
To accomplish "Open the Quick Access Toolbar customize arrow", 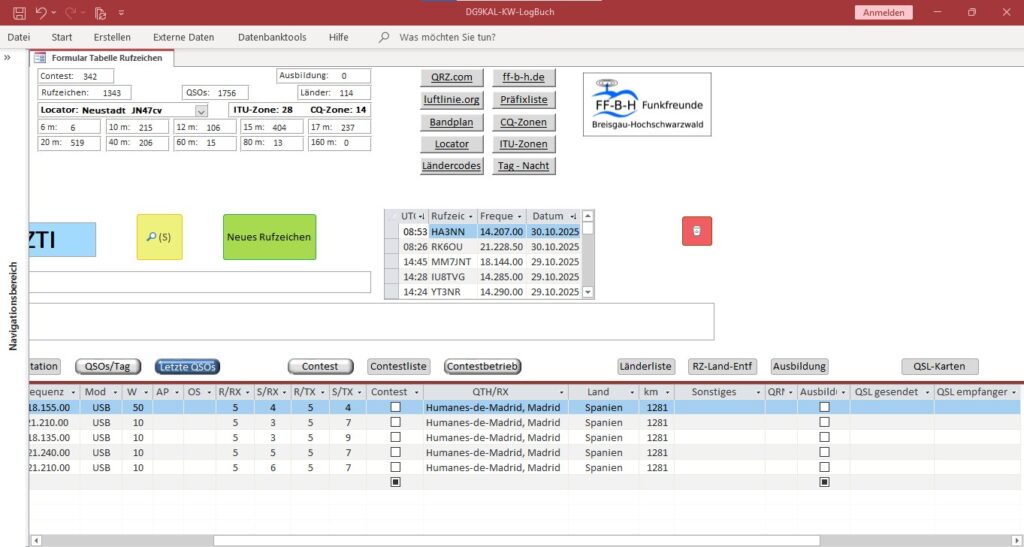I will coord(122,13).
